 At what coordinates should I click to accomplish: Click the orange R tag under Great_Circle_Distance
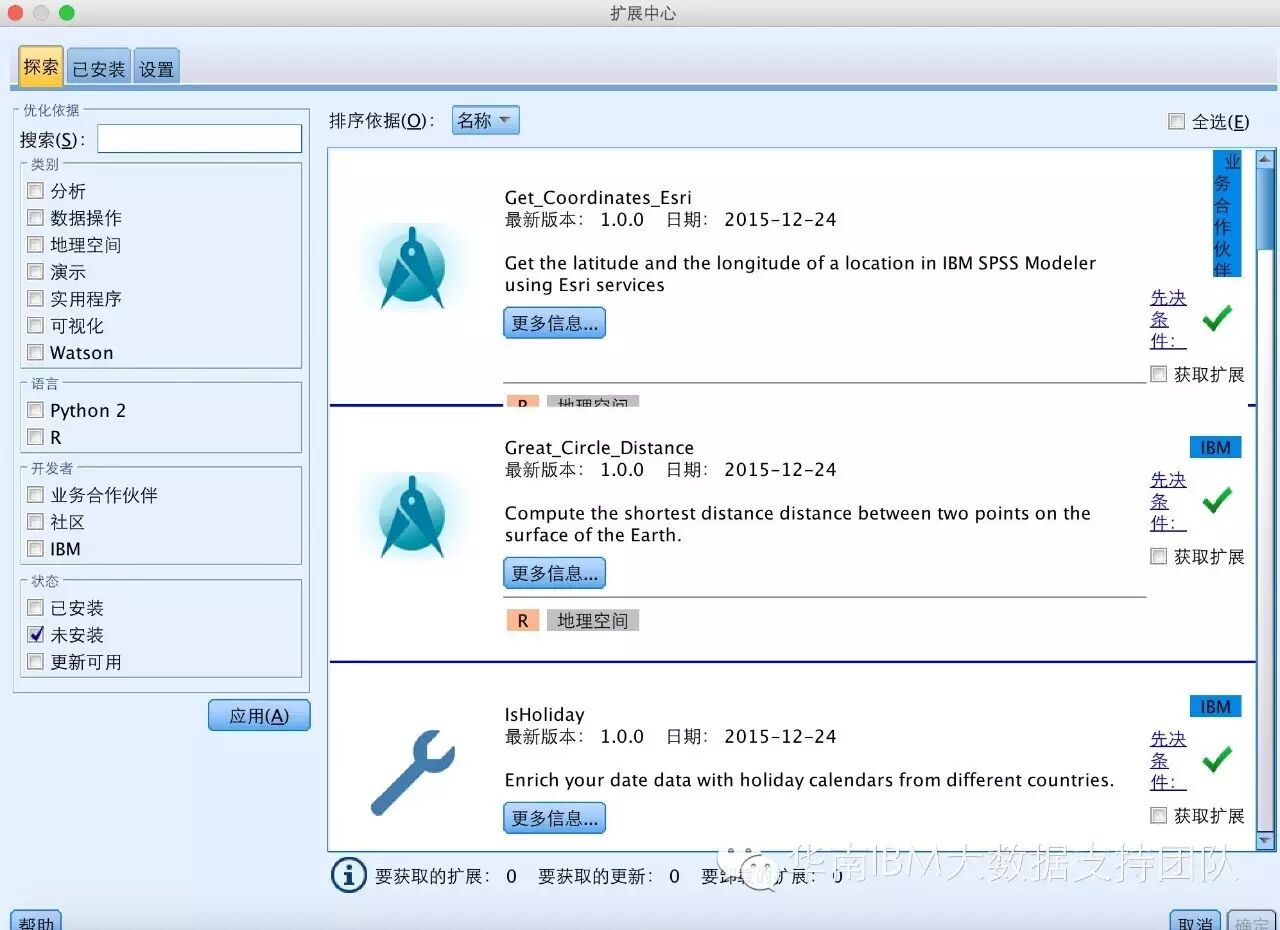coord(523,621)
